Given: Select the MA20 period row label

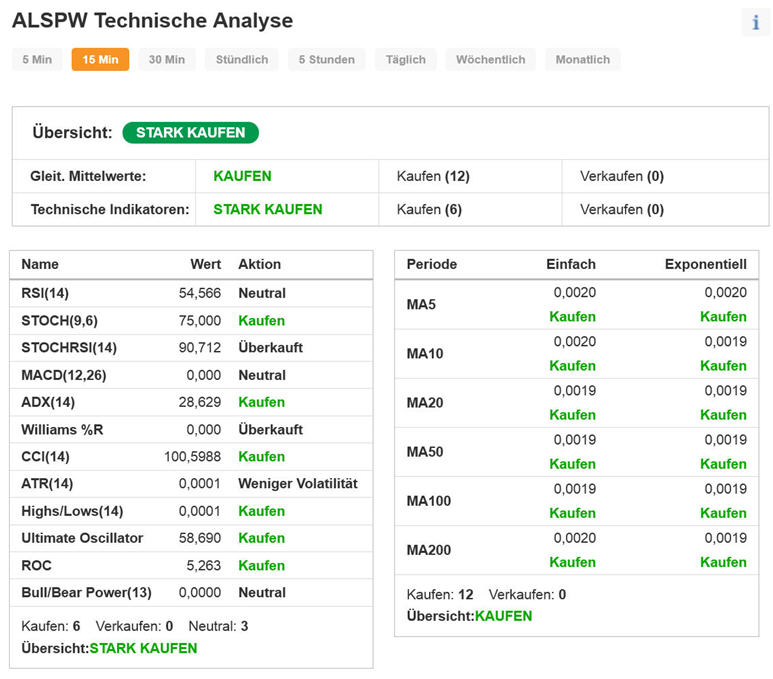Looking at the screenshot, I should click(424, 403).
